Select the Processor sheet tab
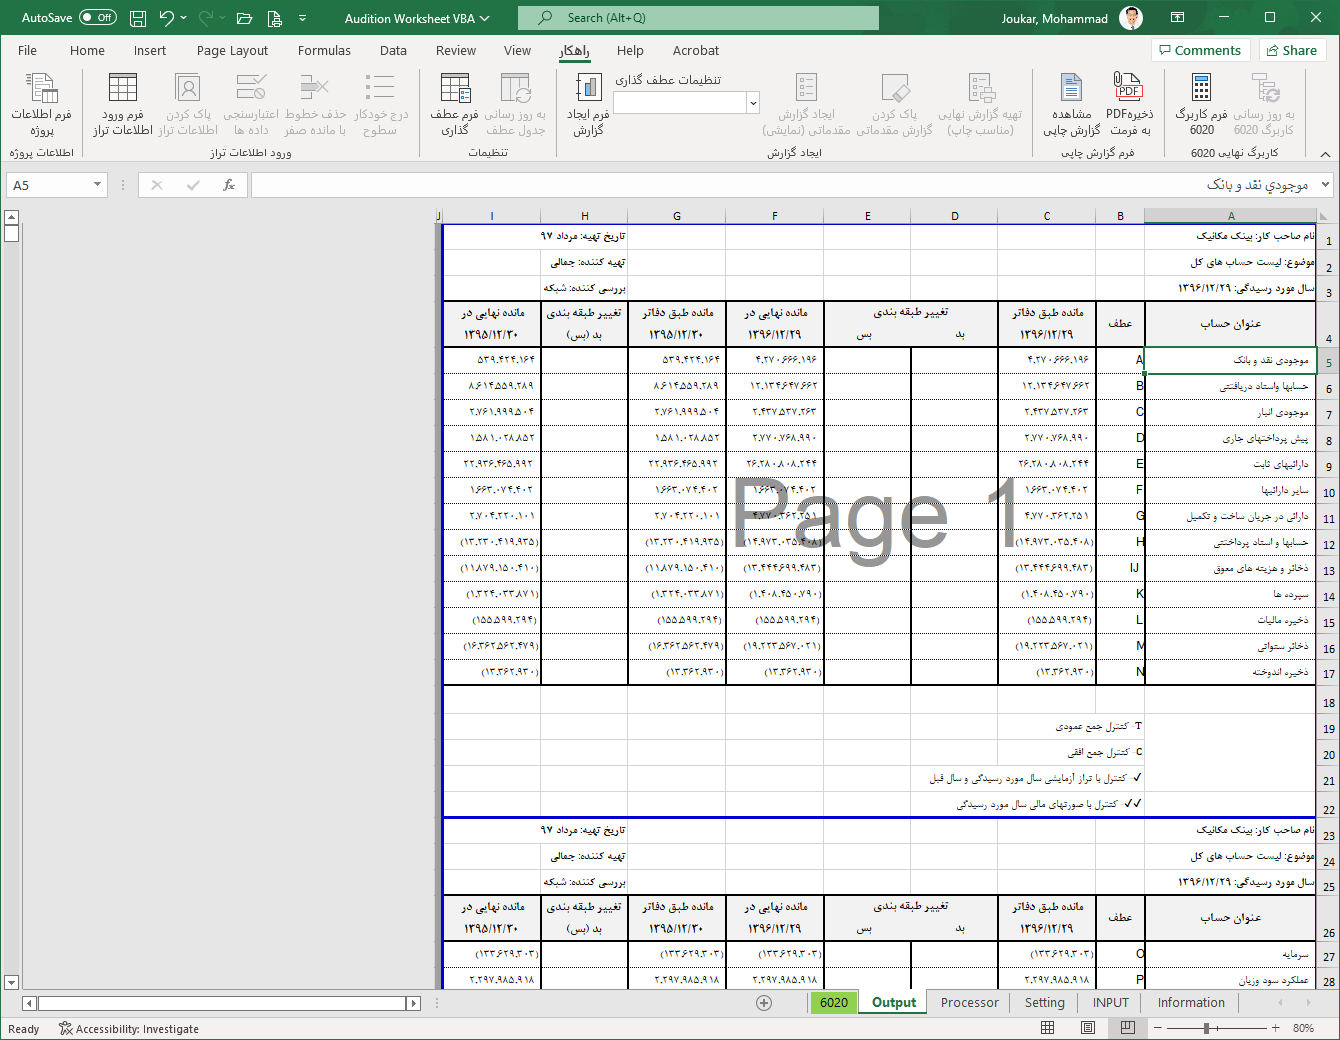1340x1040 pixels. [x=969, y=1003]
